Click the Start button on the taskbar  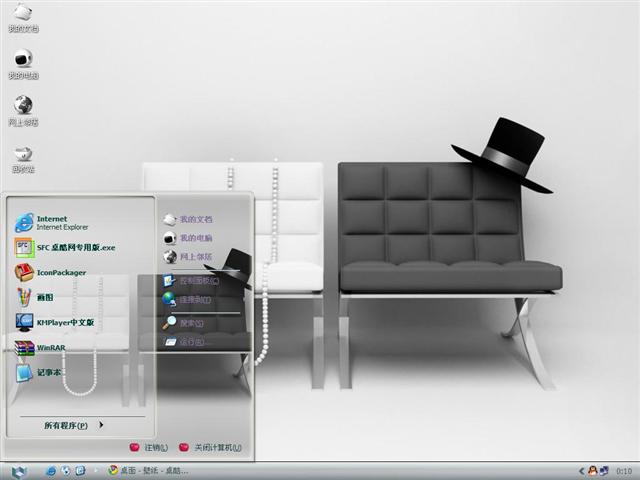20,471
